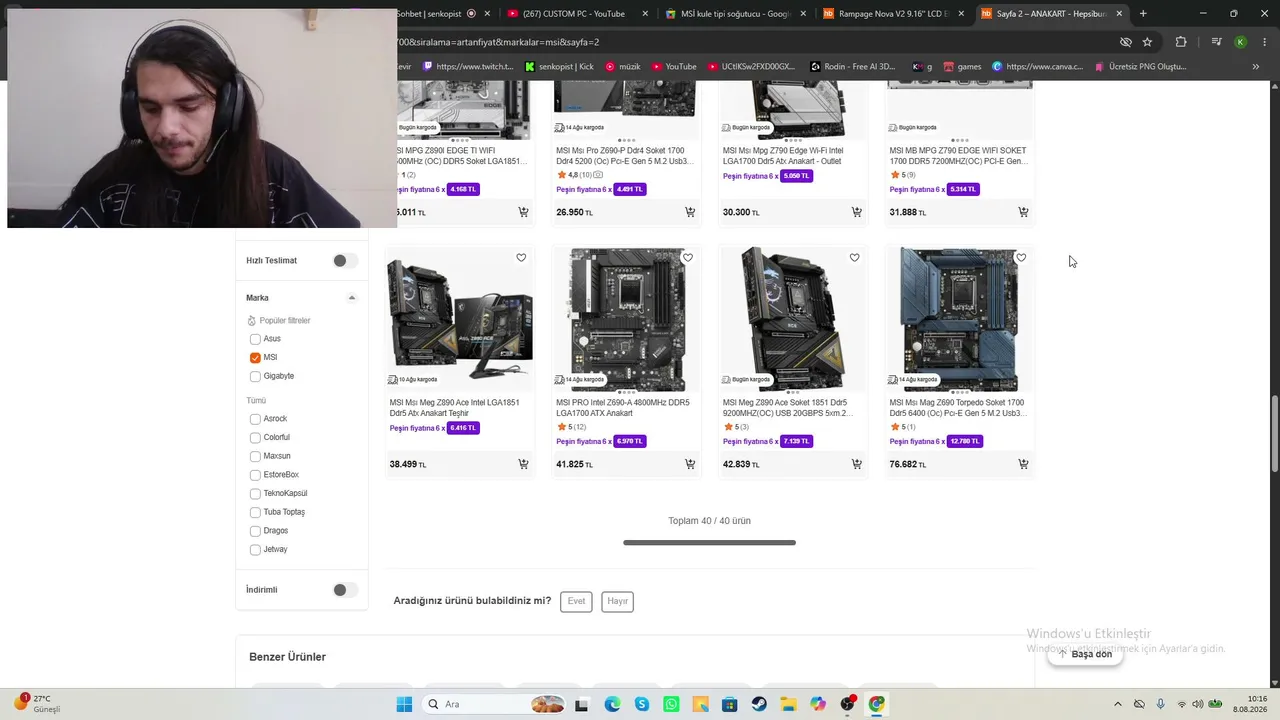
Task: Click the Başa dön back-to-top button
Action: (x=1085, y=654)
